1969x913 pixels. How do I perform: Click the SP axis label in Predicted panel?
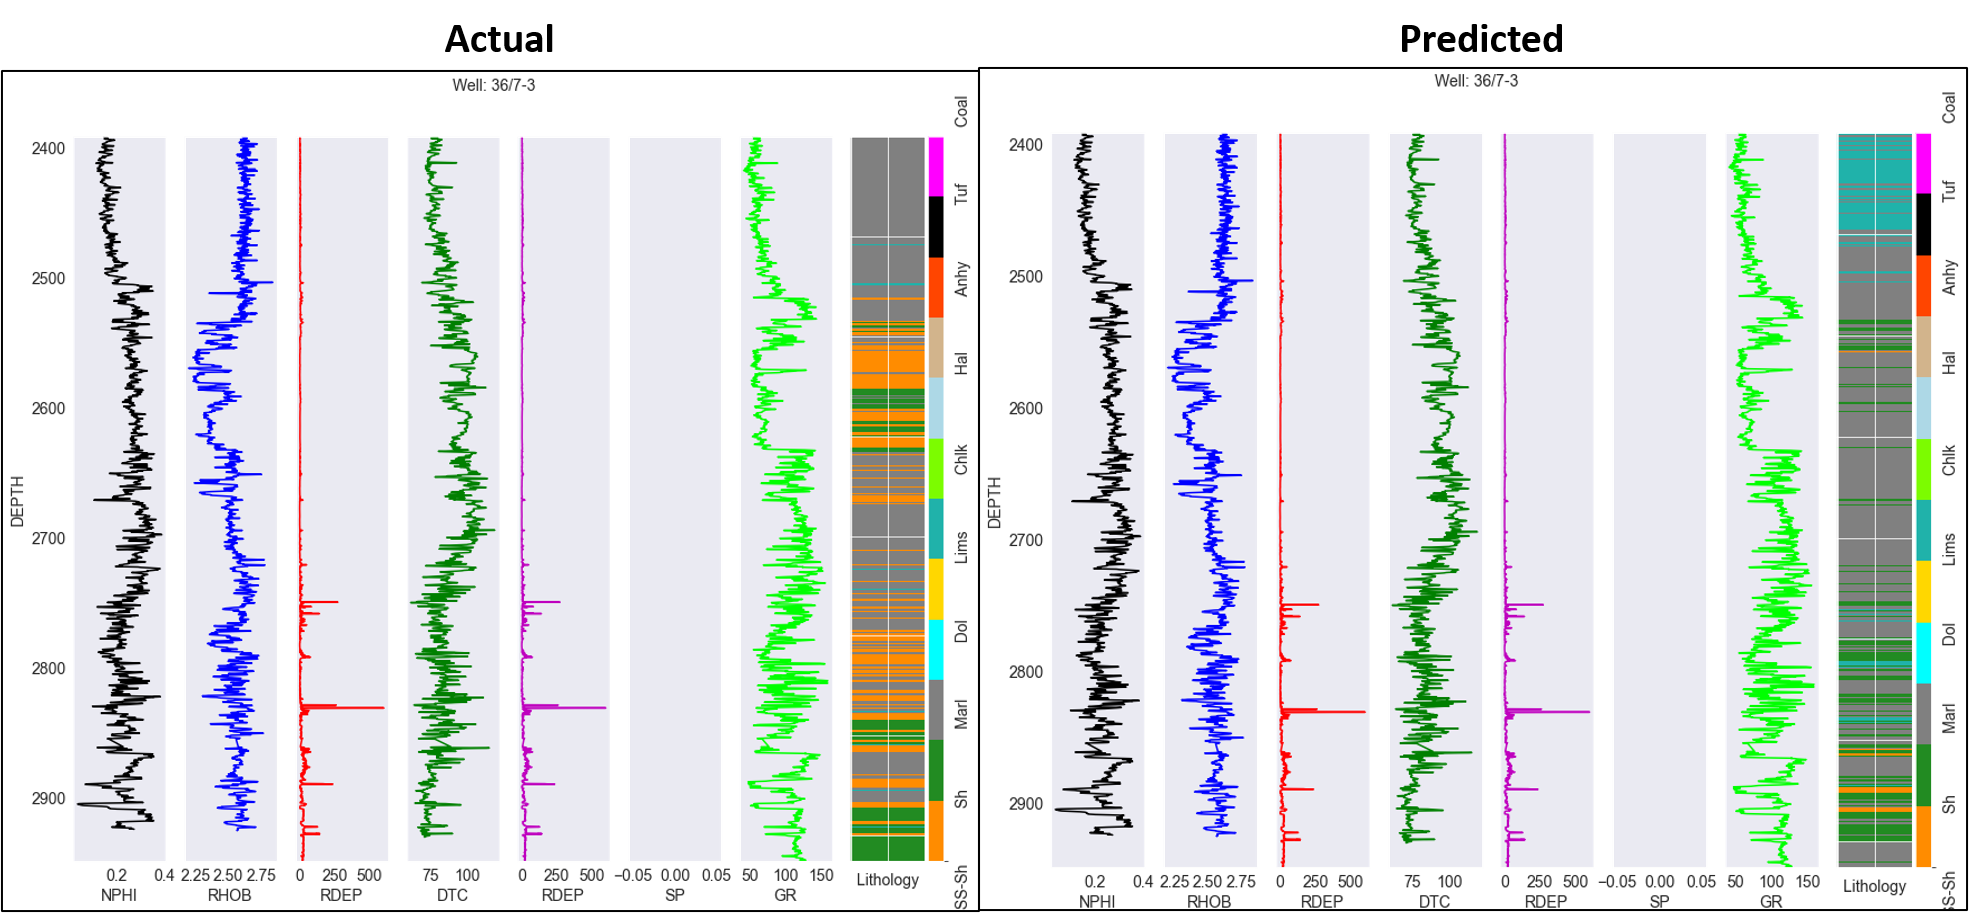click(x=1659, y=902)
